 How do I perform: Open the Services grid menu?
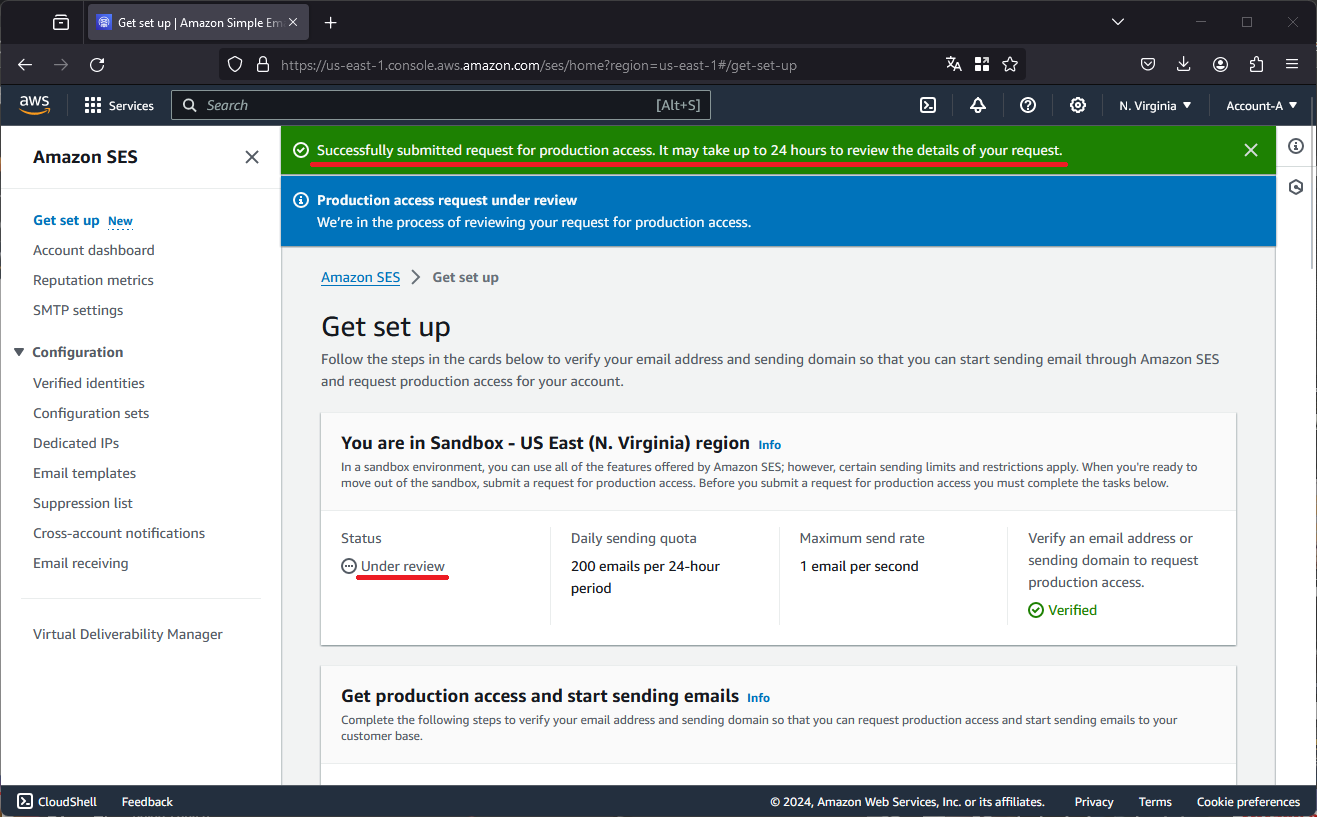pyautogui.click(x=119, y=105)
